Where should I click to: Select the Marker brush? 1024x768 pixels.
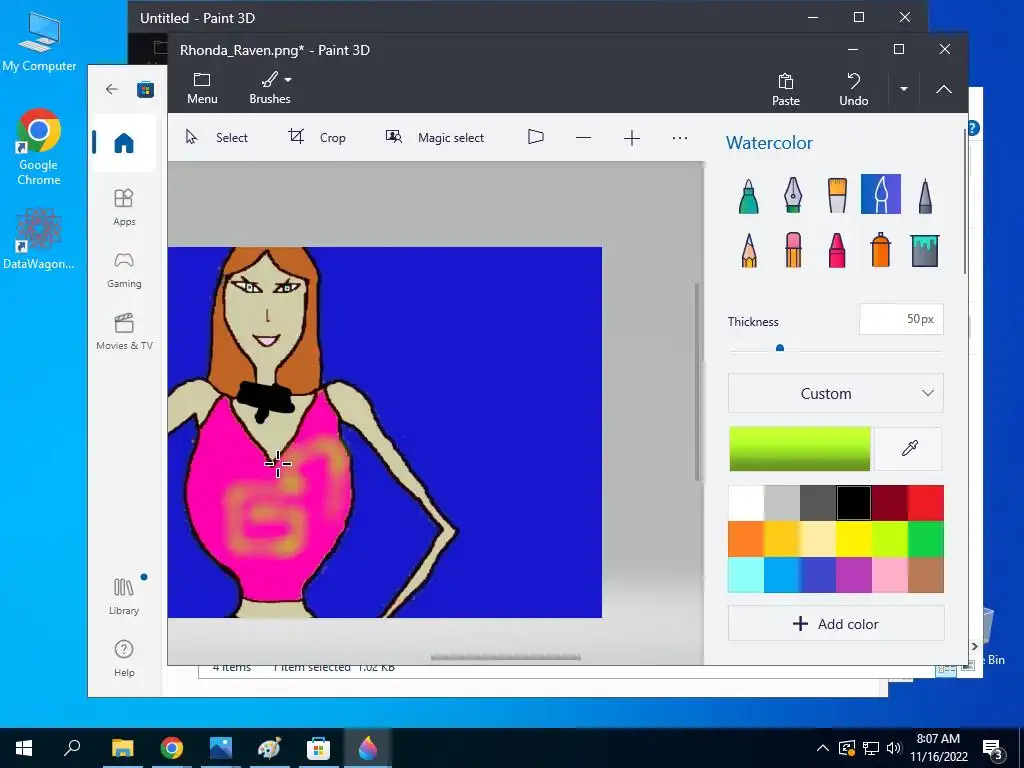[x=748, y=195]
